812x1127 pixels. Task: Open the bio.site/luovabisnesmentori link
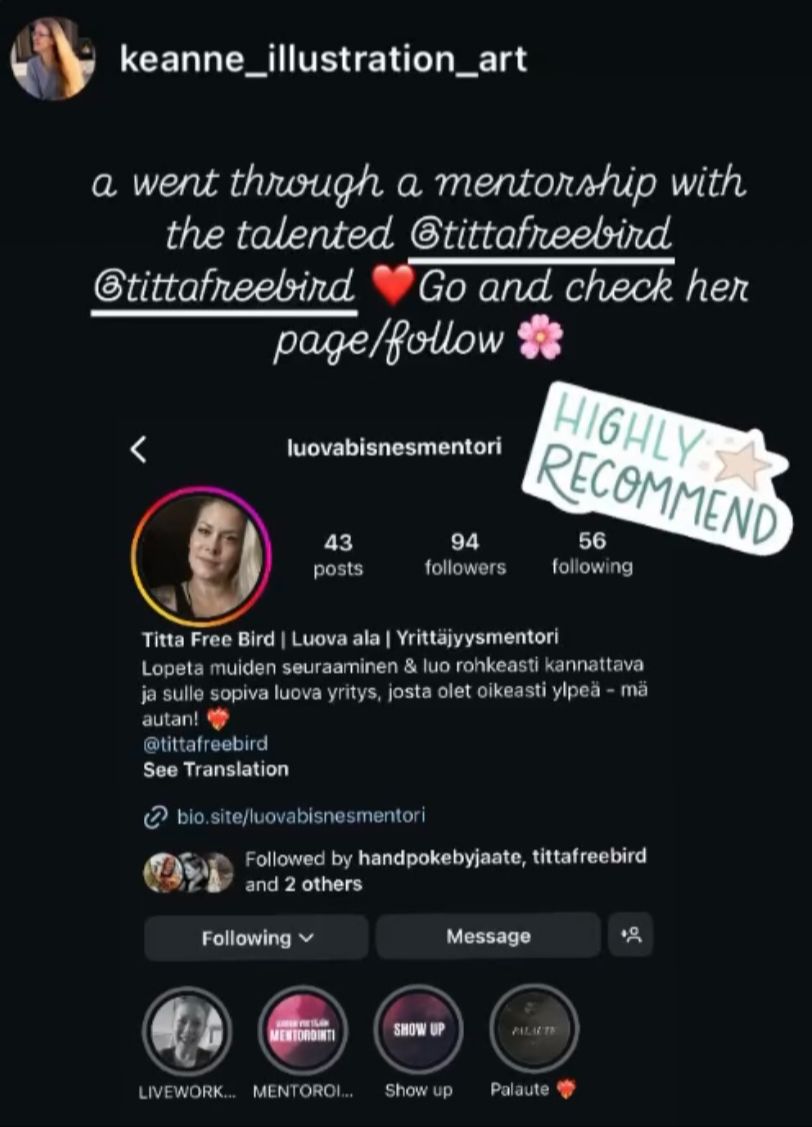click(x=301, y=816)
